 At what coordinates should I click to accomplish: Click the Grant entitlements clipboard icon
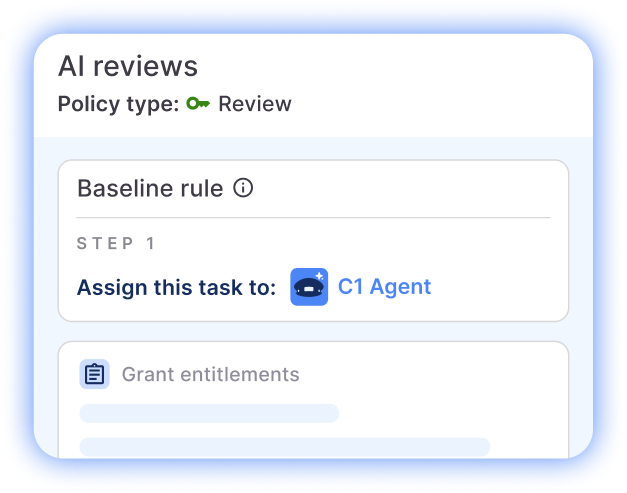[95, 375]
